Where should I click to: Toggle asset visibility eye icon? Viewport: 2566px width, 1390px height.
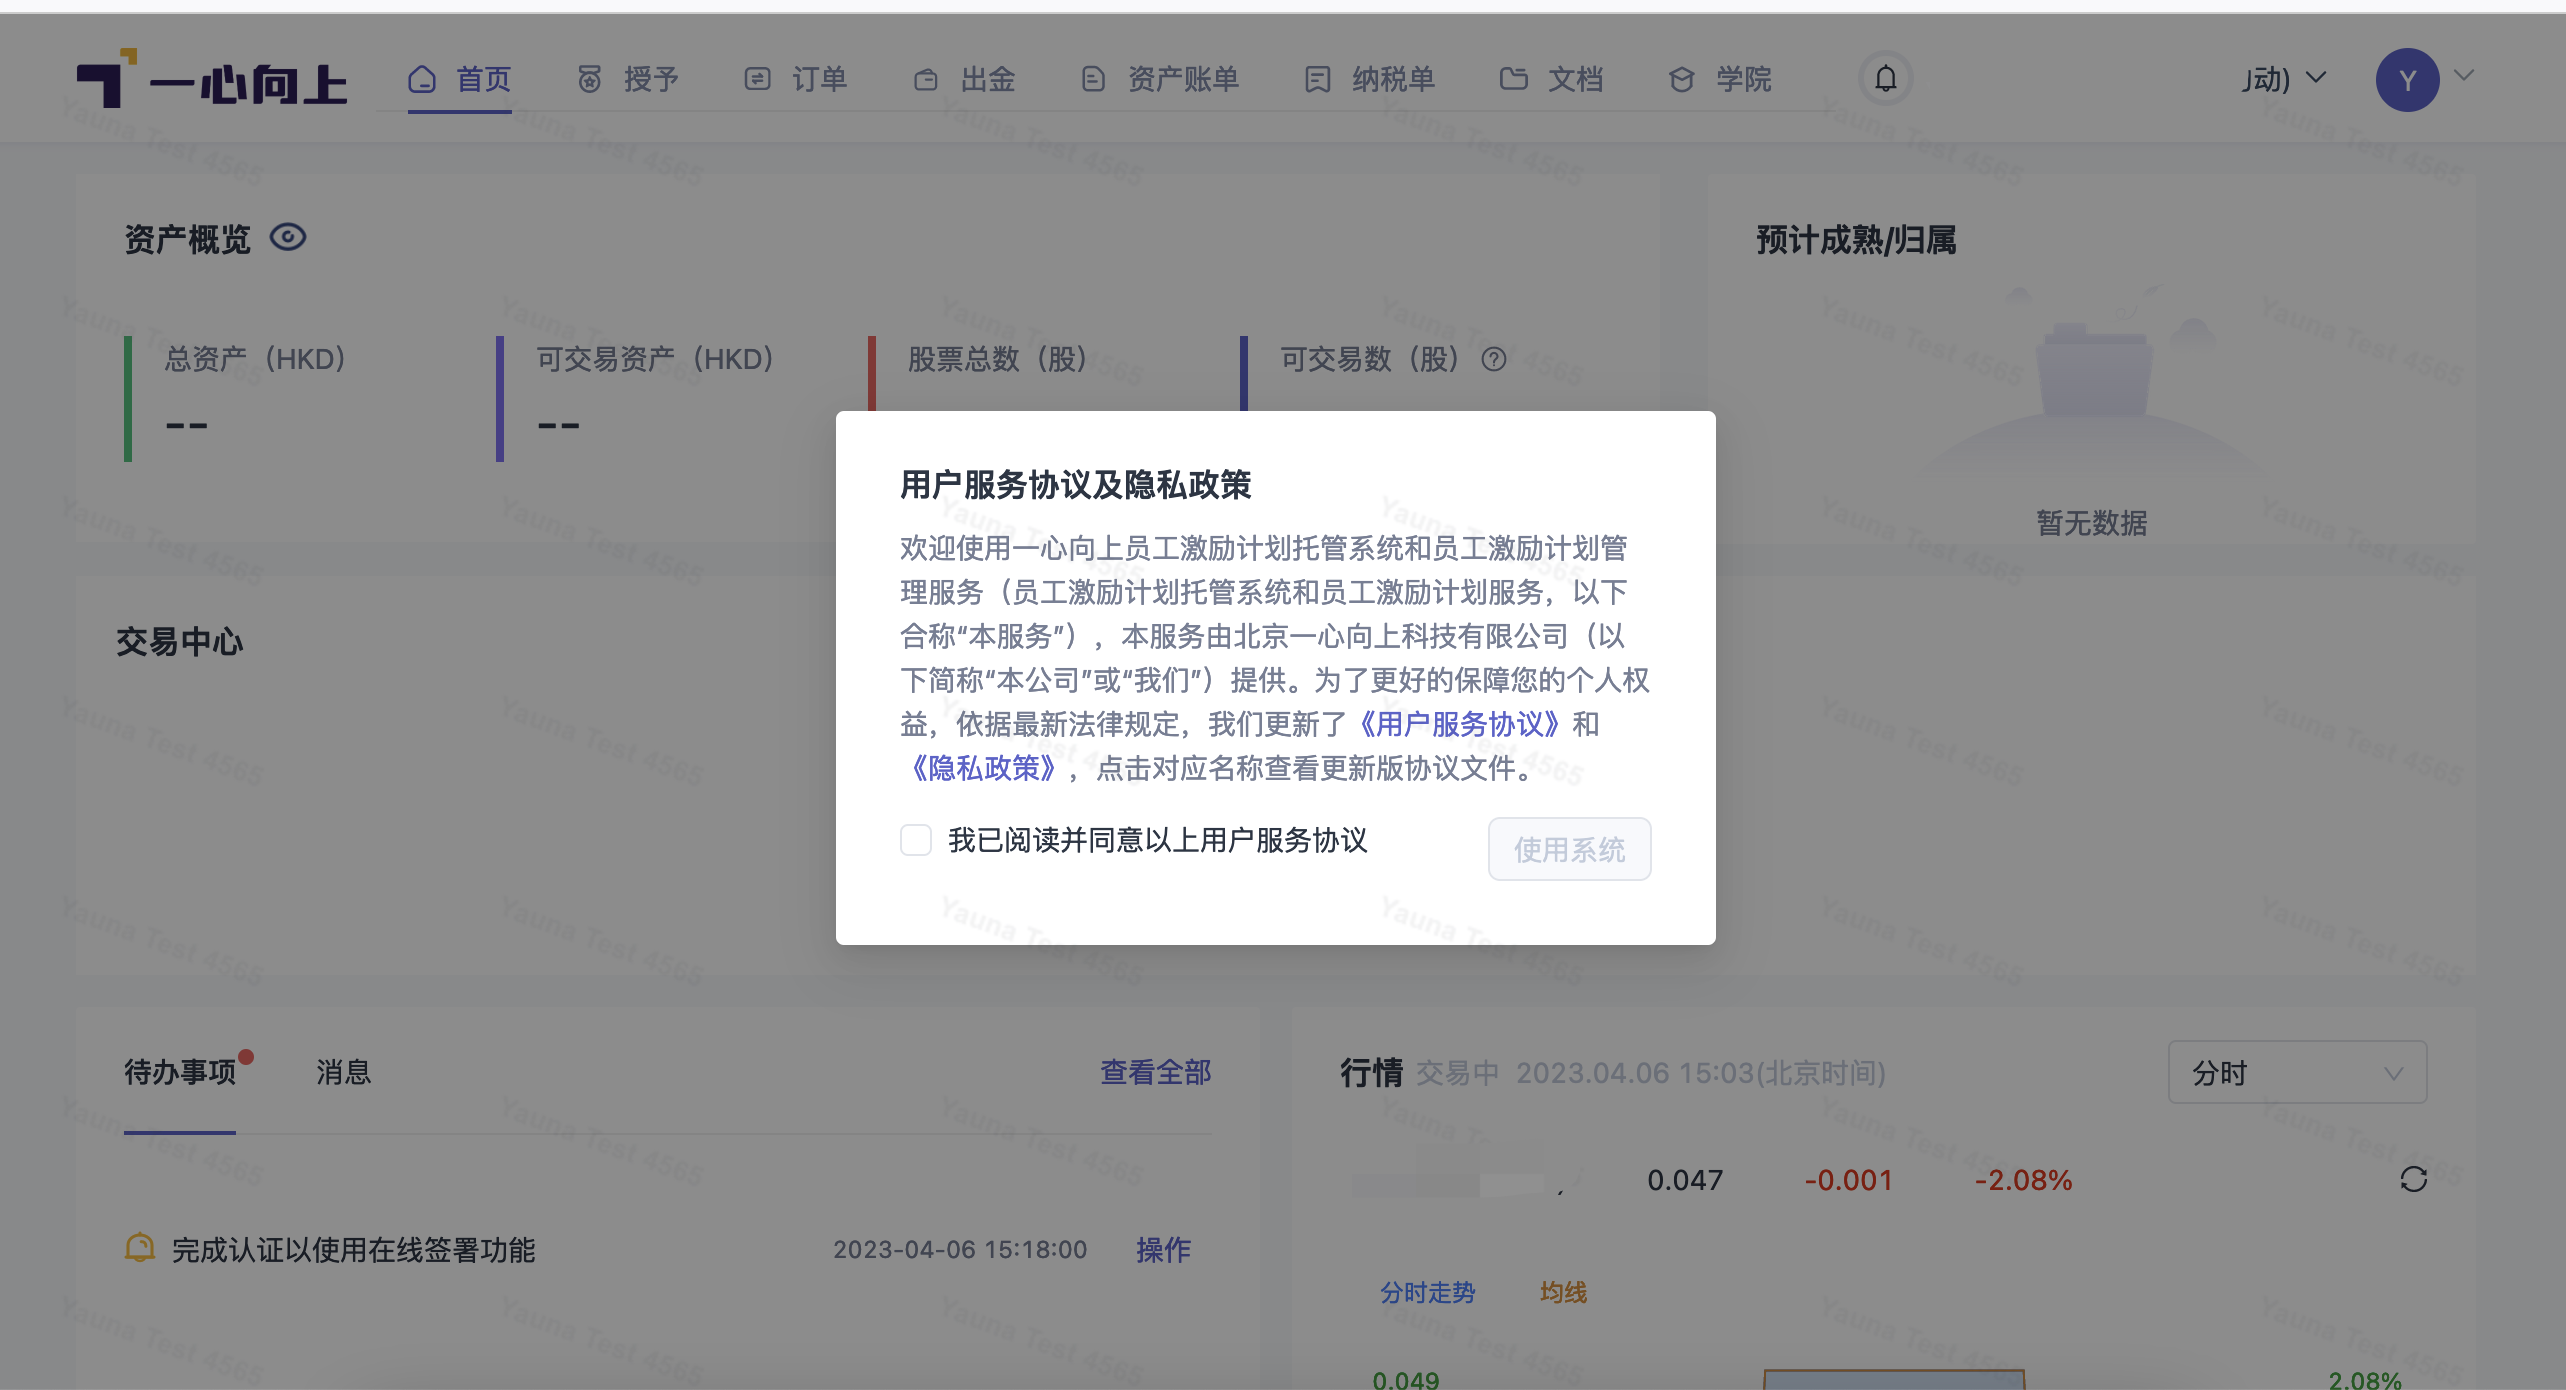[288, 238]
